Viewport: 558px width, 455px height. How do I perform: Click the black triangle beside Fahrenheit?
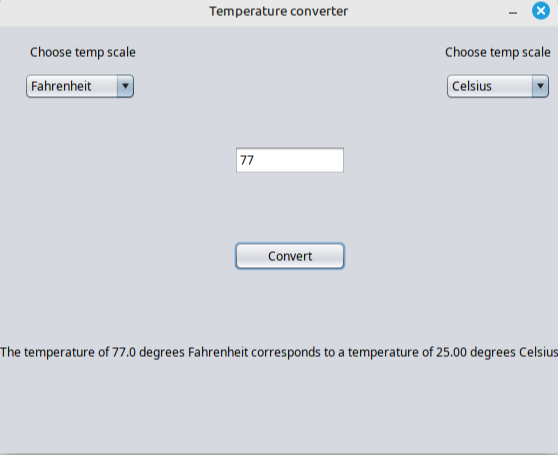pyautogui.click(x=125, y=86)
